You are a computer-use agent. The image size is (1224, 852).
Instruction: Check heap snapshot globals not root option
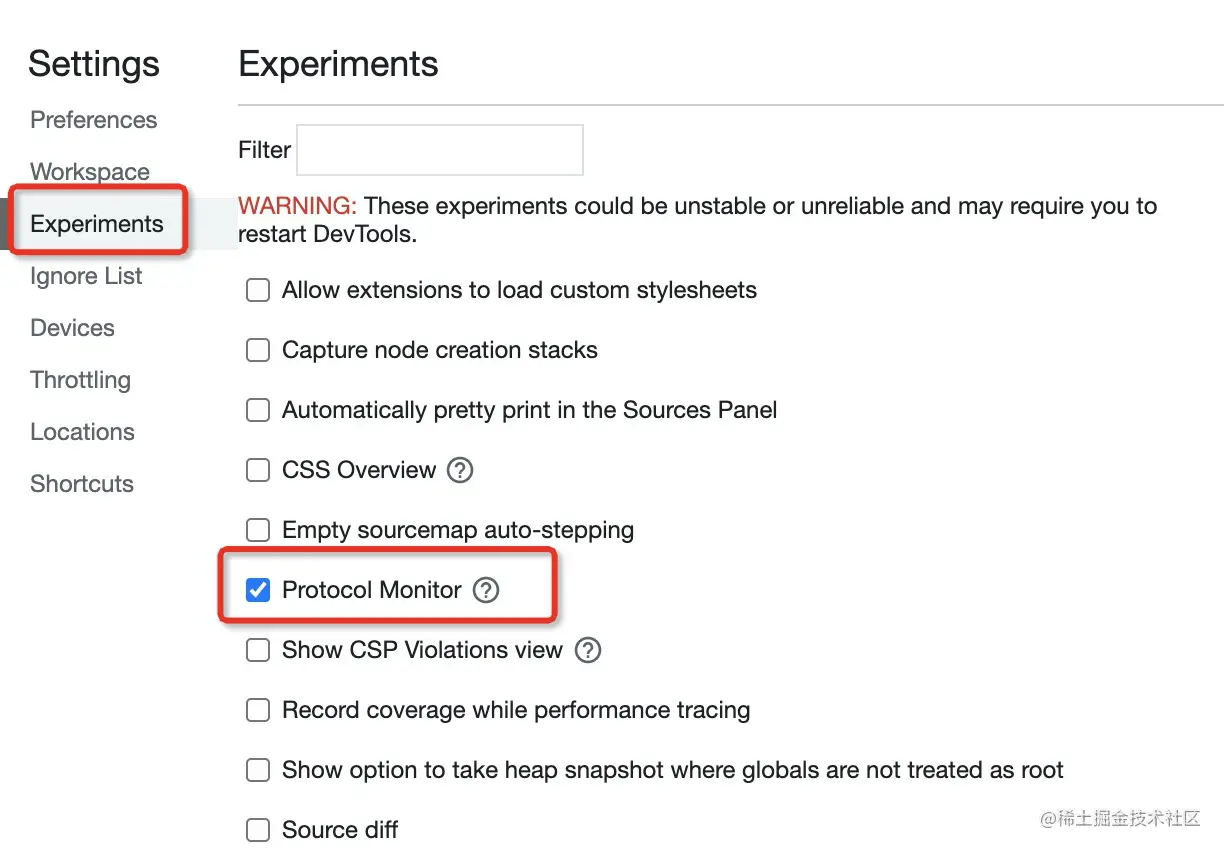pyautogui.click(x=258, y=770)
